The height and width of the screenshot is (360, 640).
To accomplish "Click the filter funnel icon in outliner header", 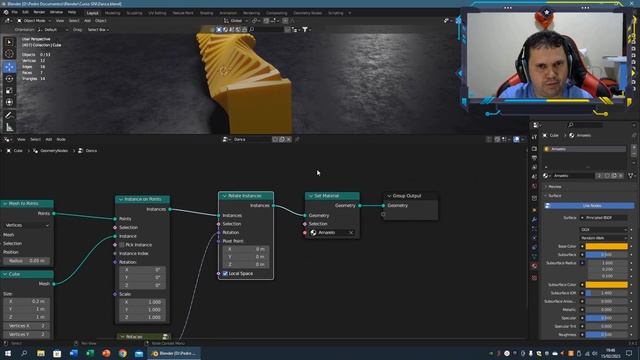I will pos(305,29).
